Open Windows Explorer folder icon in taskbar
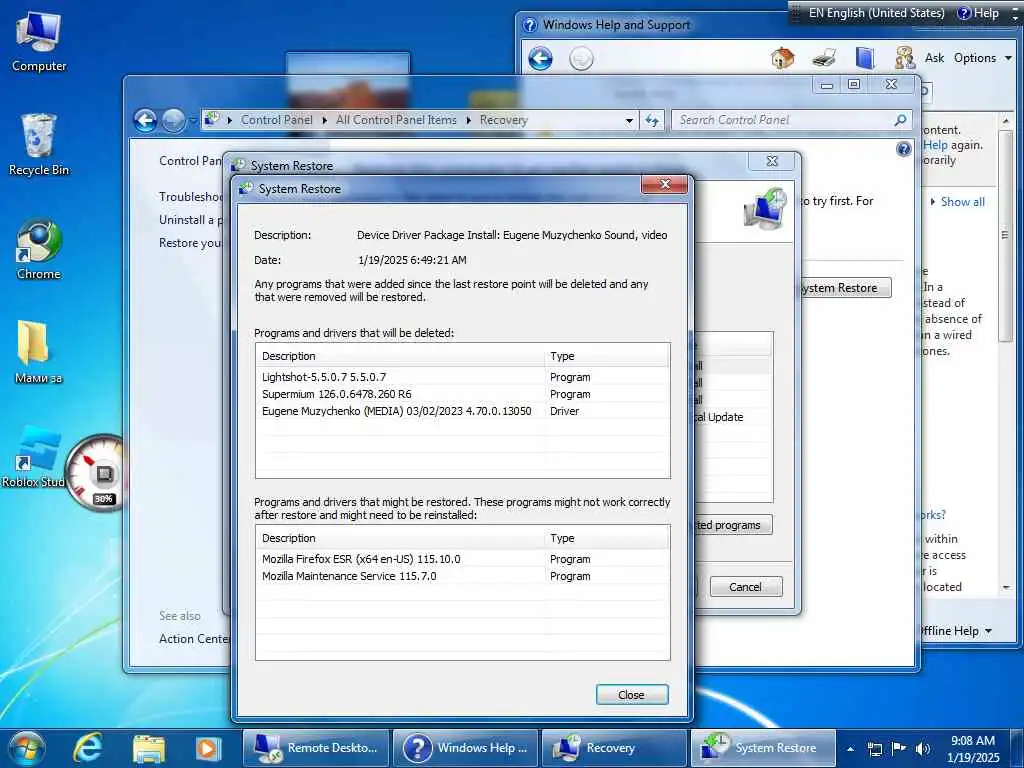 point(149,748)
